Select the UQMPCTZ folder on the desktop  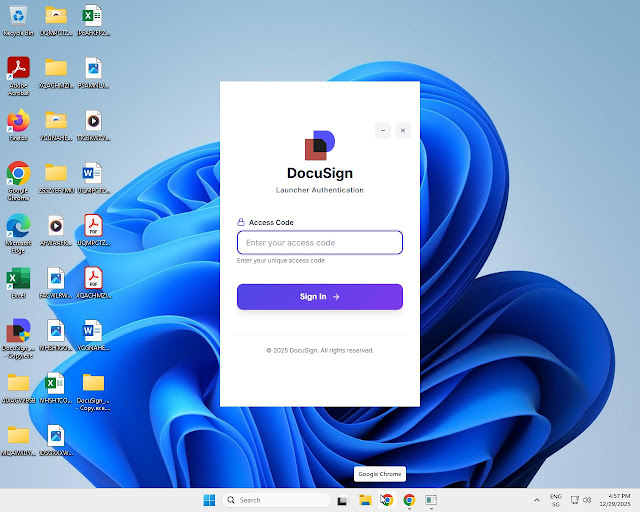[56, 21]
